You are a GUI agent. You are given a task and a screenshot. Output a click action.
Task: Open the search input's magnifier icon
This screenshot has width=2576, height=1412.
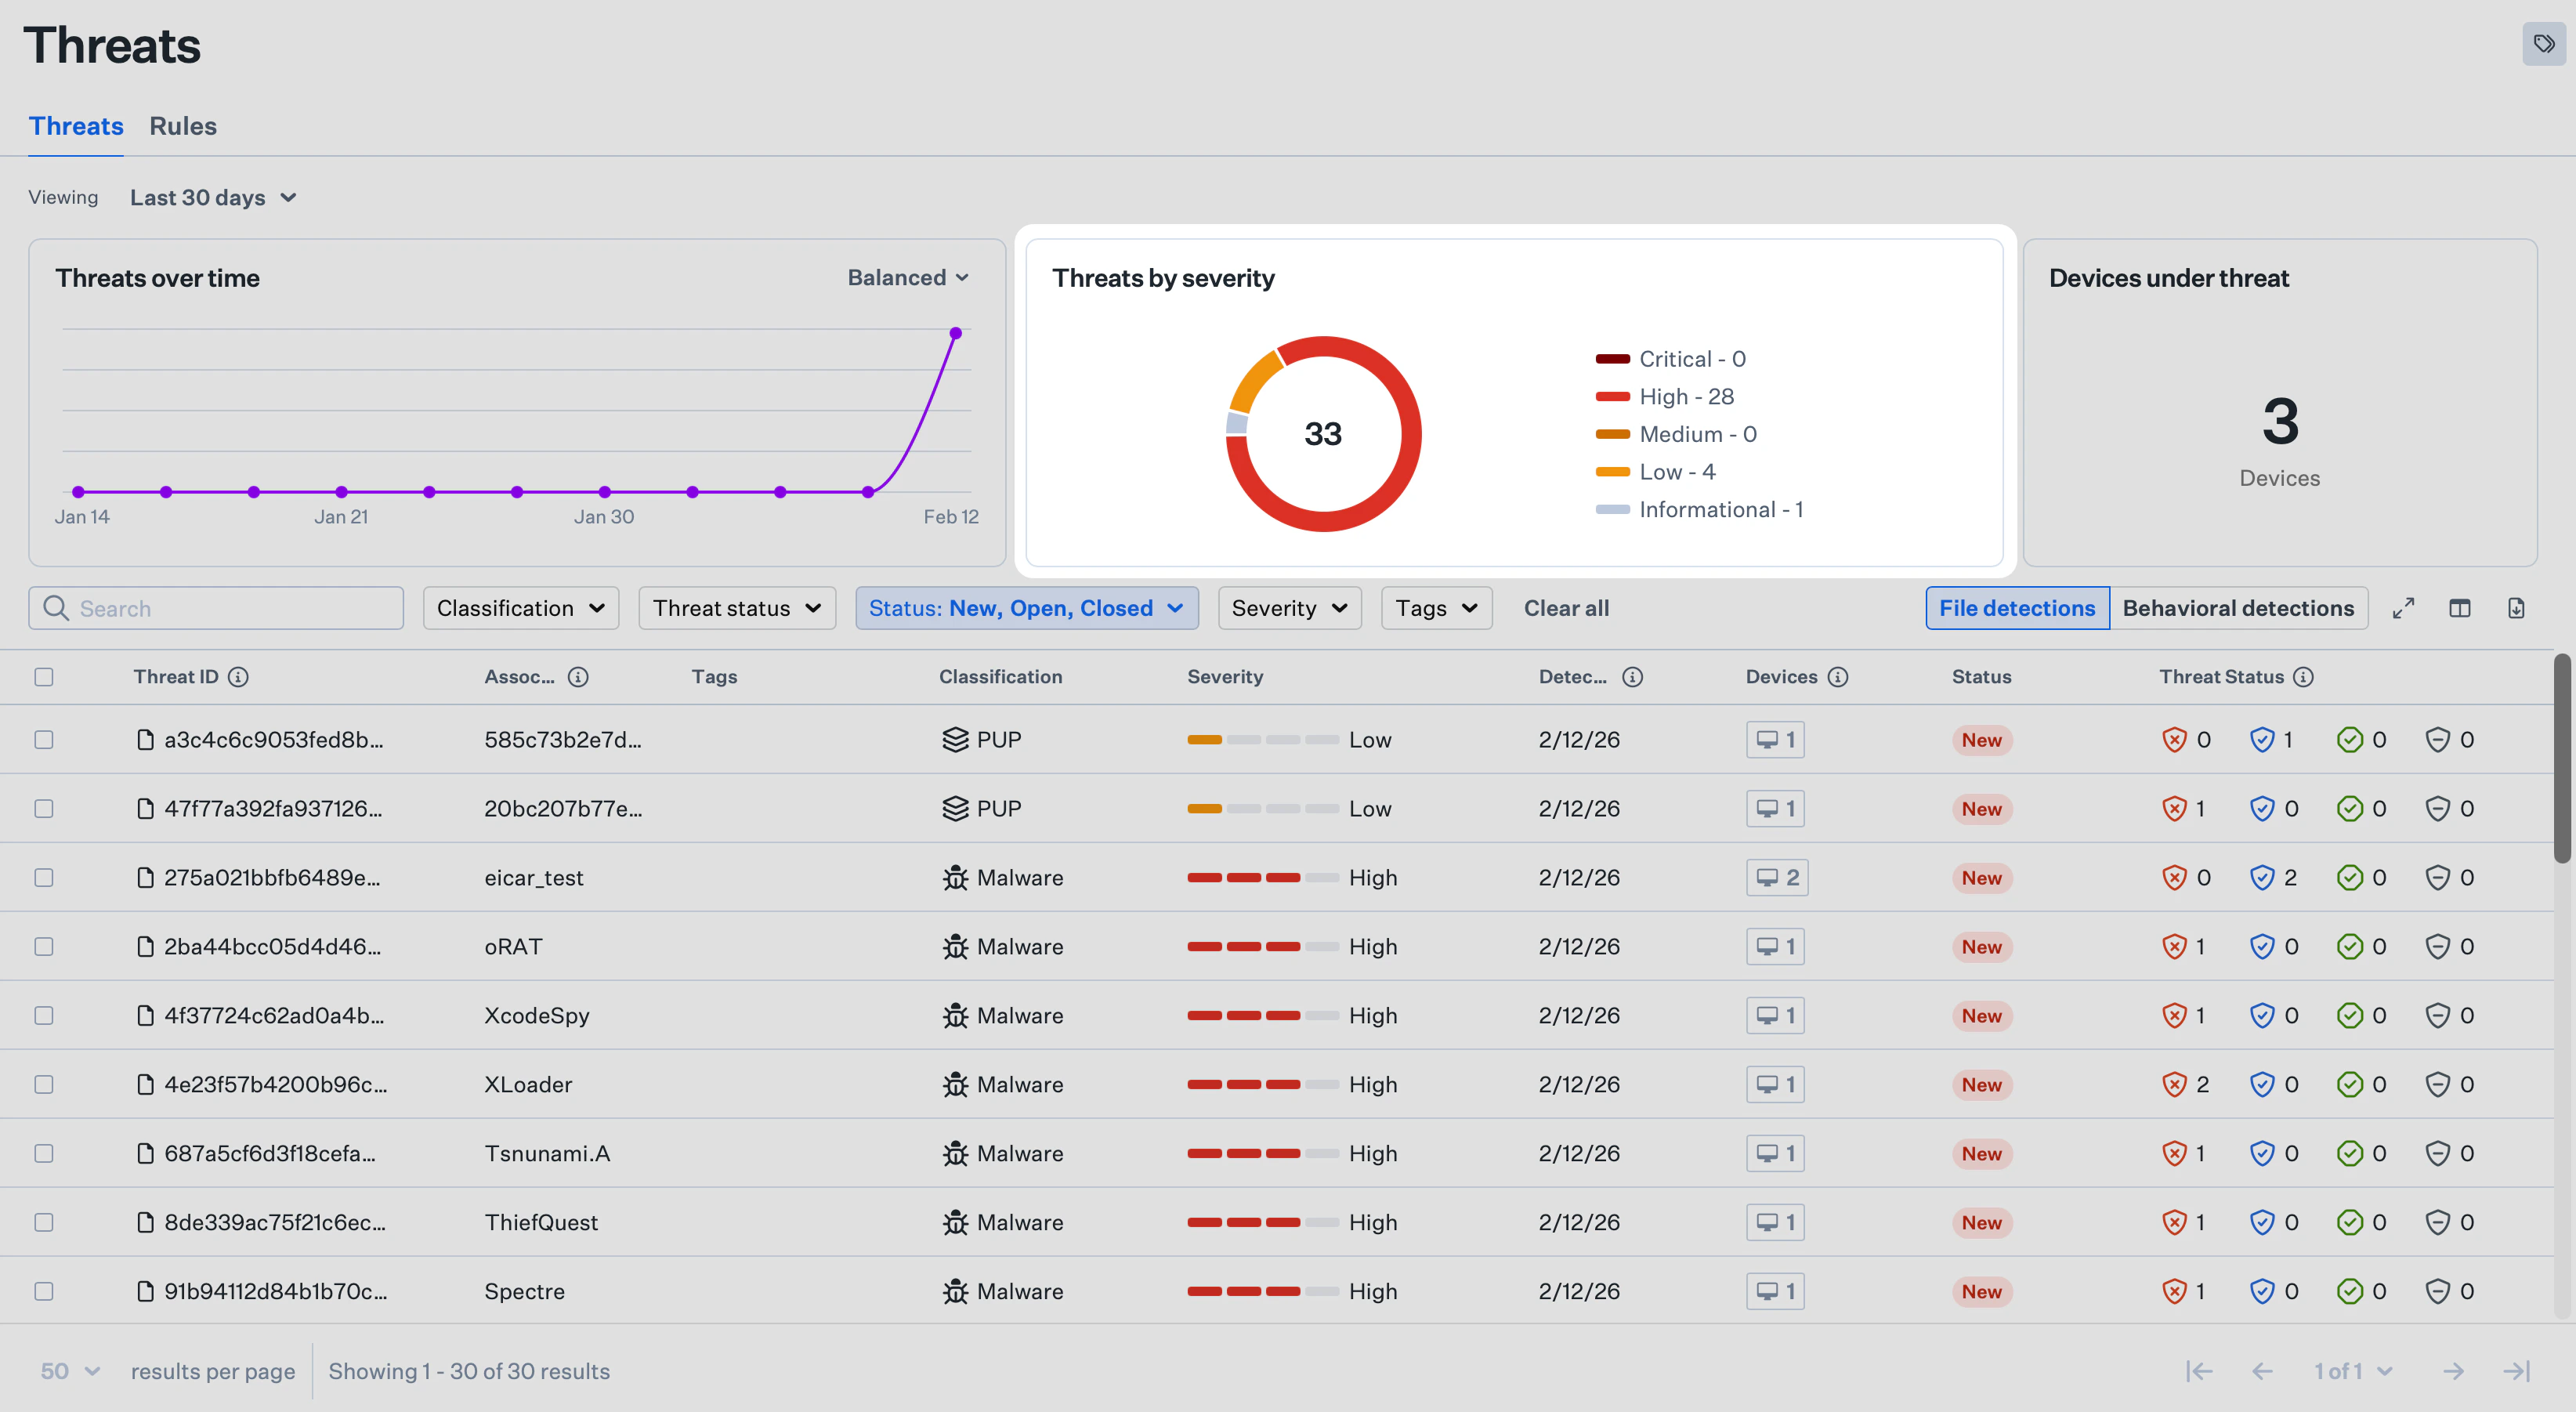coord(56,608)
